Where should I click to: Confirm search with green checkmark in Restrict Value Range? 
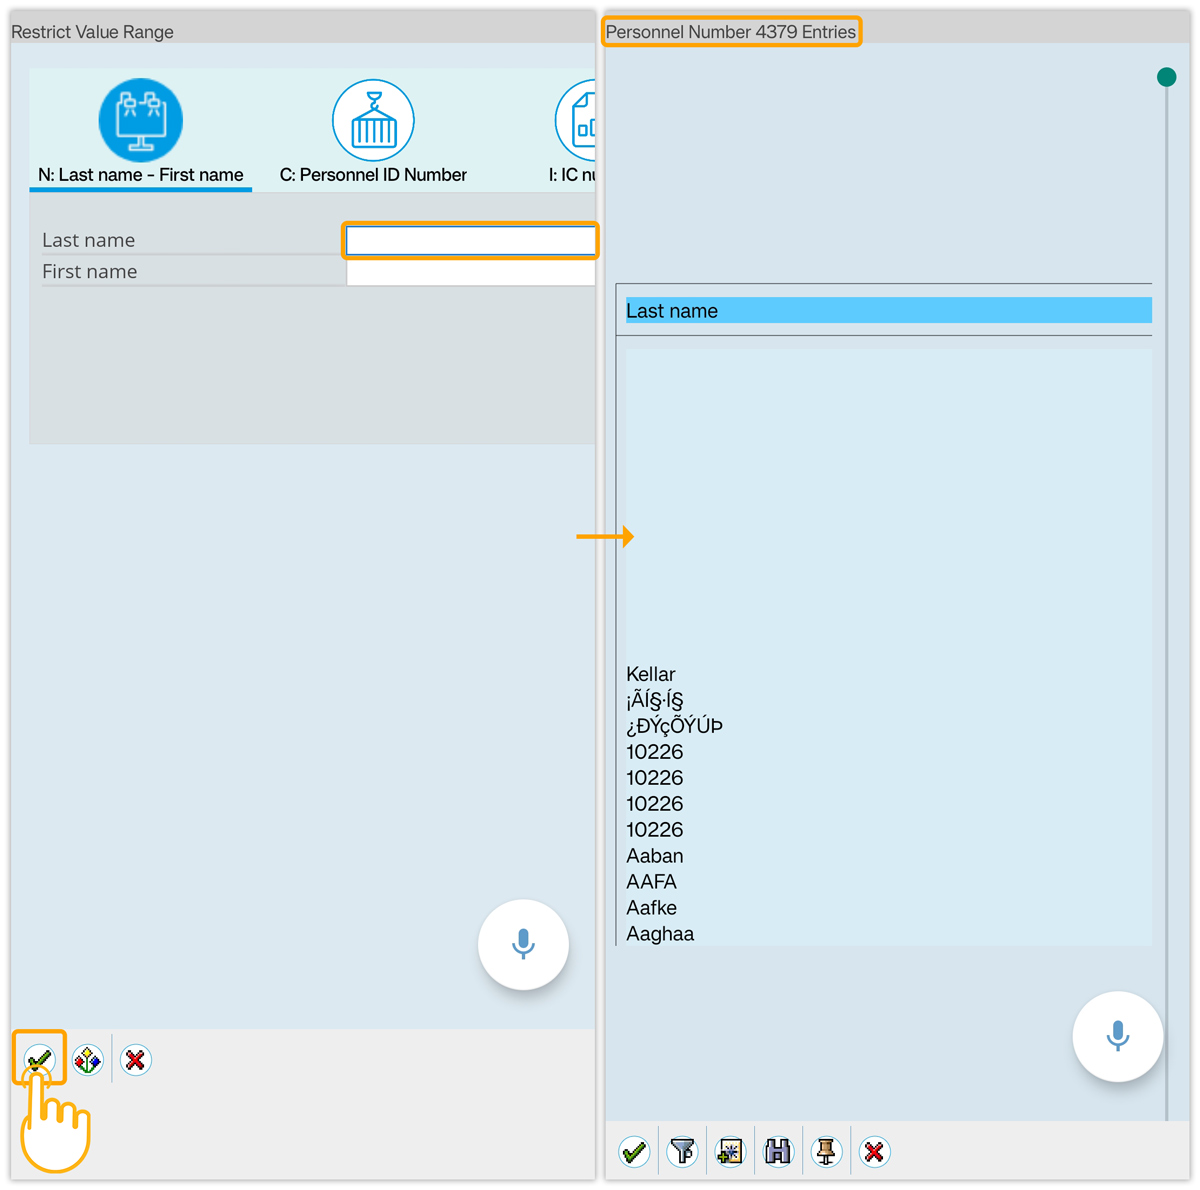[x=39, y=1059]
